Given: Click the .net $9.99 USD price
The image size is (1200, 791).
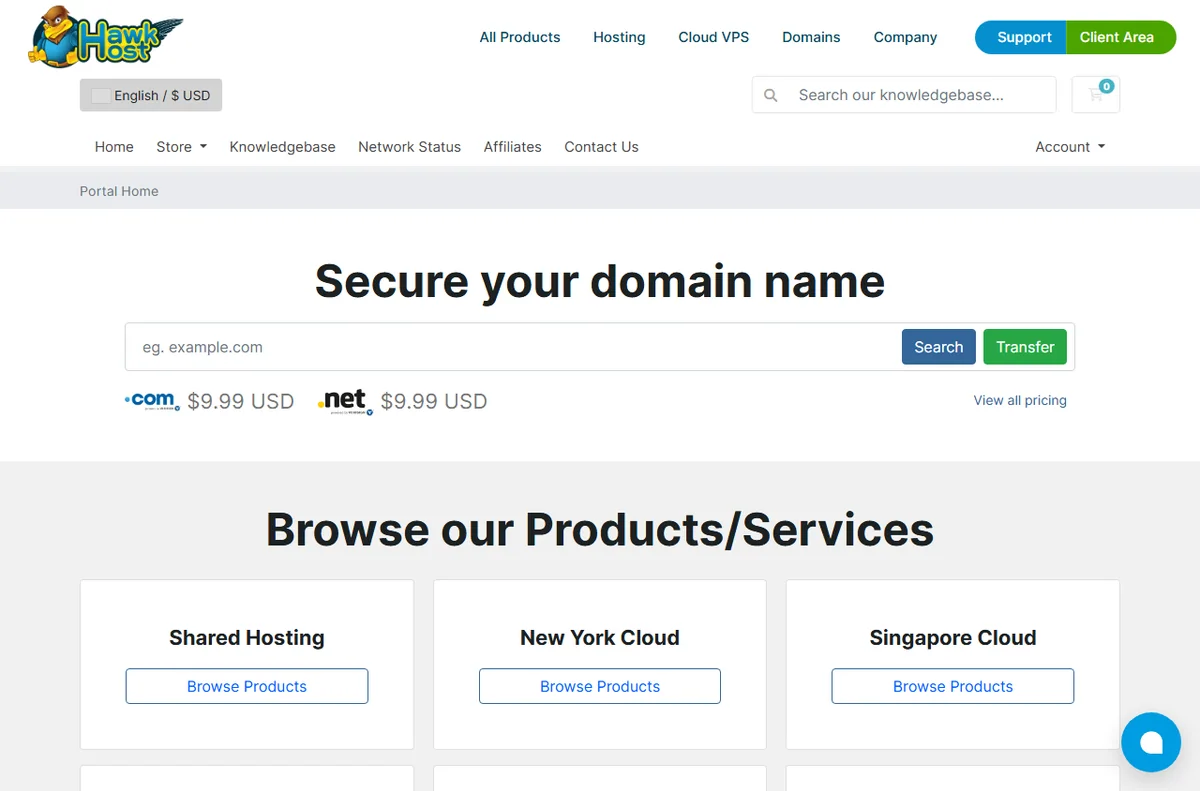Looking at the screenshot, I should point(434,401).
